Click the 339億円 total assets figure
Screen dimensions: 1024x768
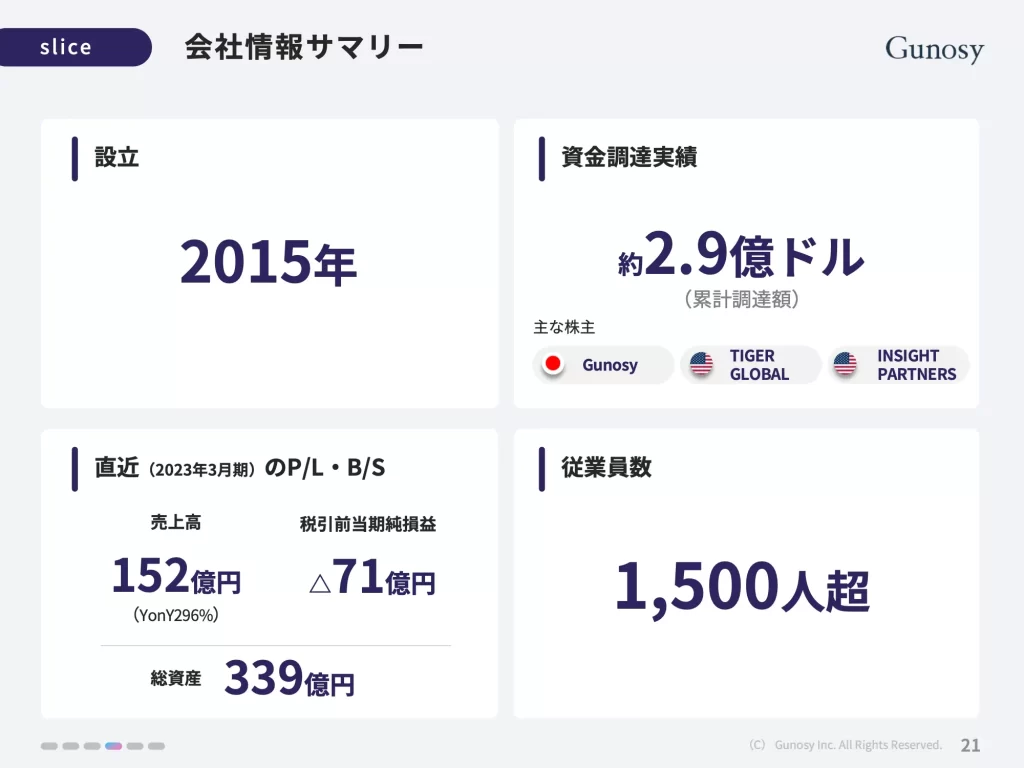289,680
